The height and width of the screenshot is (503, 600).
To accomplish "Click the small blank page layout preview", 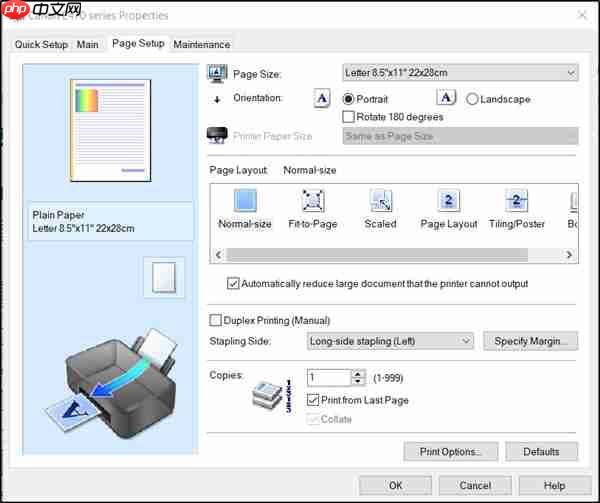I will 164,277.
